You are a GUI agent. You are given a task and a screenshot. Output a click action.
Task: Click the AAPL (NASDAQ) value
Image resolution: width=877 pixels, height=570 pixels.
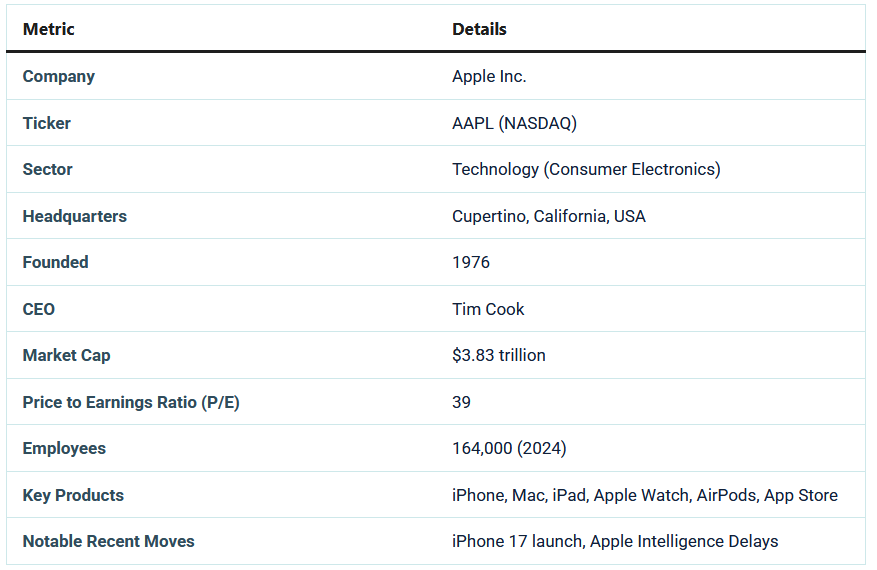pos(514,123)
